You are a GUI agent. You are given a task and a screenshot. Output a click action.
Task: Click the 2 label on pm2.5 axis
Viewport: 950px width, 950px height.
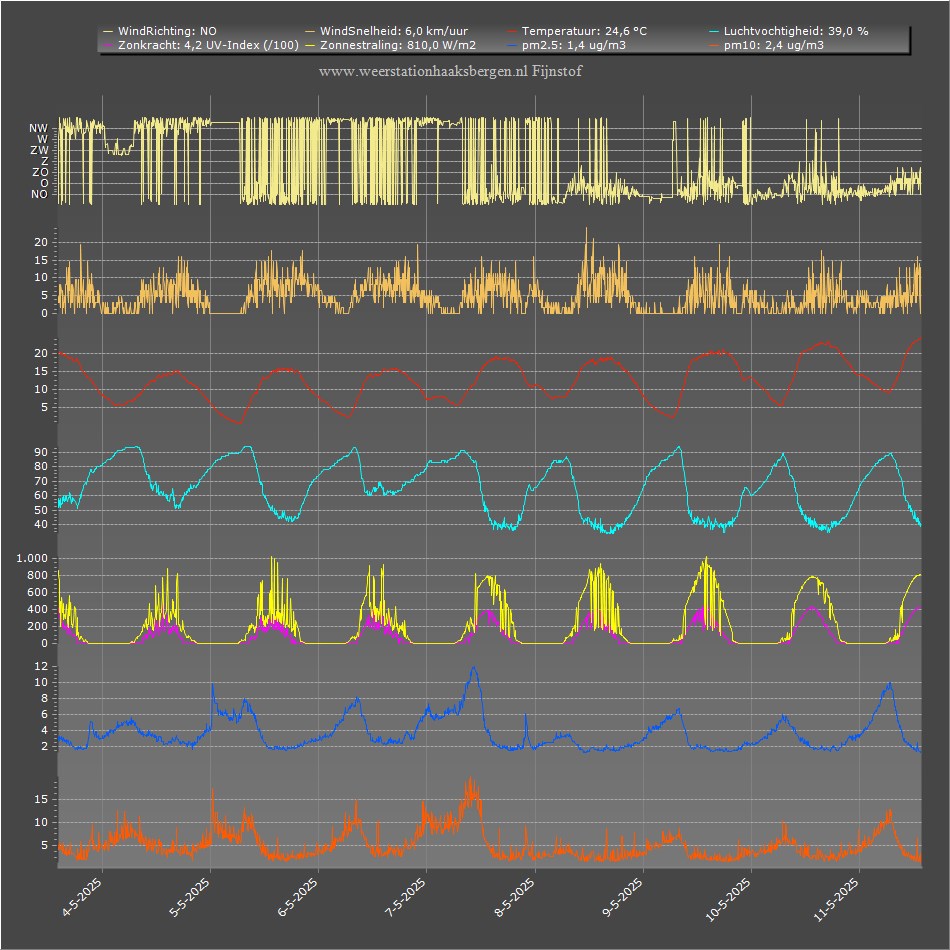click(44, 746)
